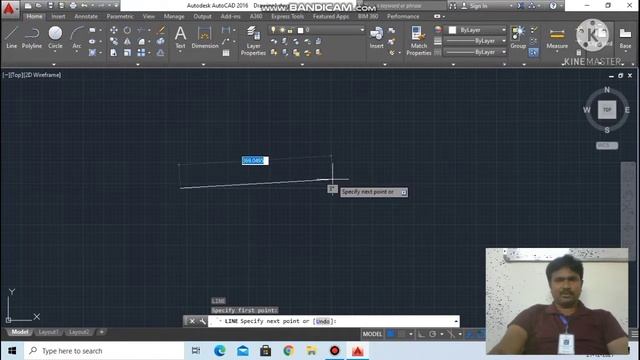Toggle the layer on/off lightbulb icon
Viewport: 640px width, 360px height.
[x=273, y=30]
